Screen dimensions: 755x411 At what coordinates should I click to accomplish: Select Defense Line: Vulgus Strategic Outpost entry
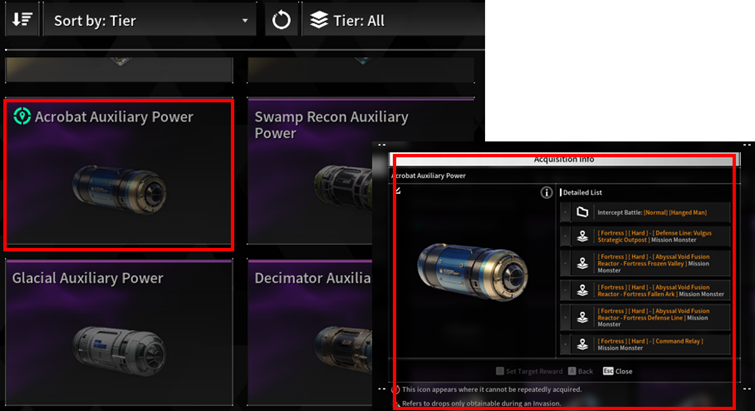point(645,236)
